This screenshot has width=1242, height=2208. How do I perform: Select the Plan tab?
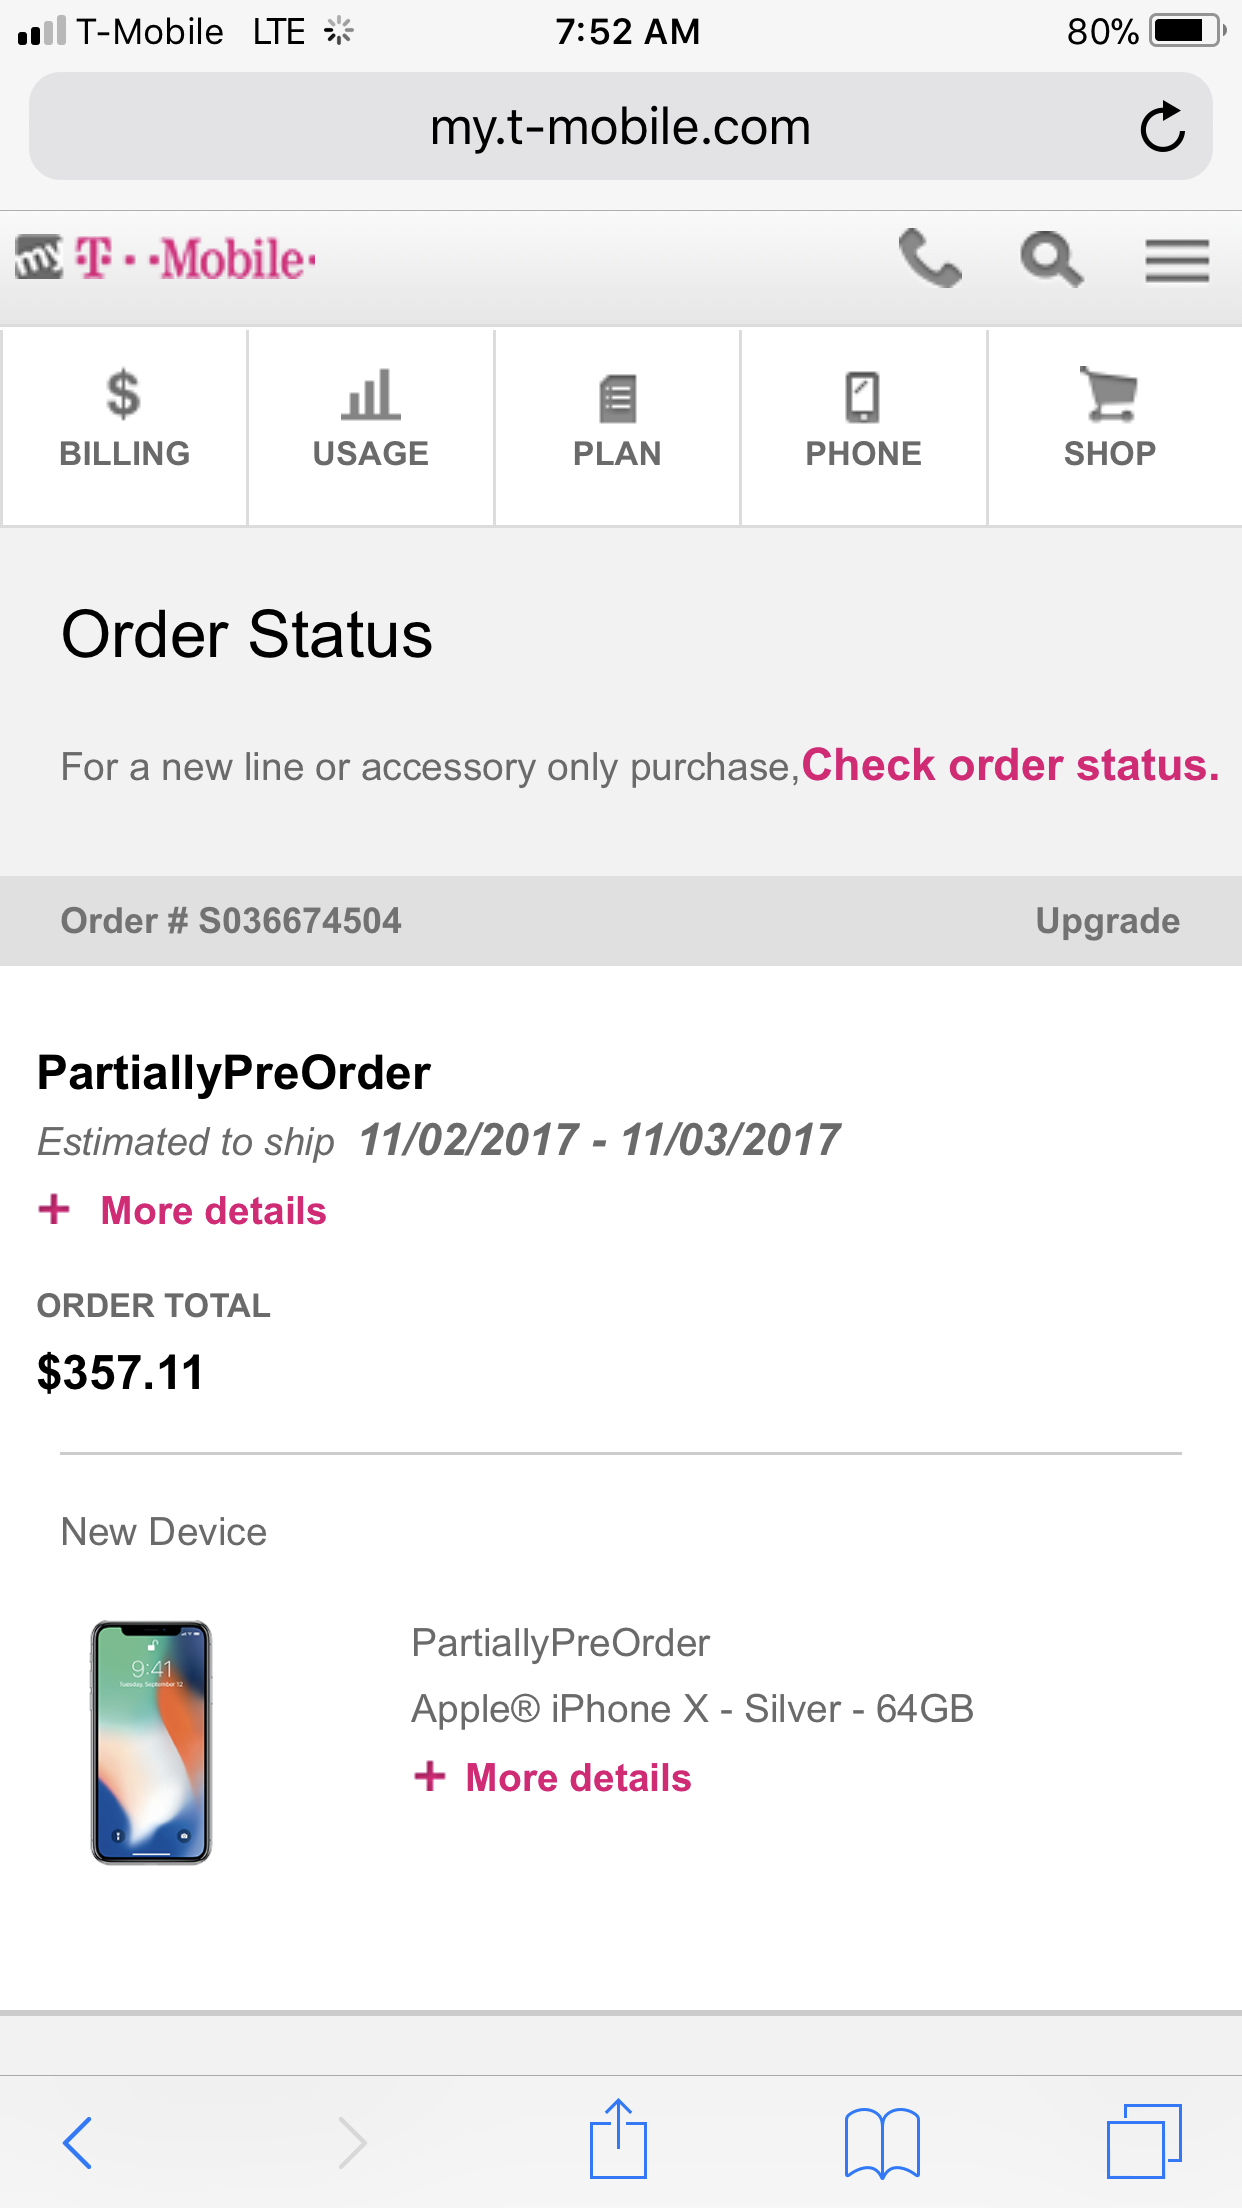click(x=617, y=427)
